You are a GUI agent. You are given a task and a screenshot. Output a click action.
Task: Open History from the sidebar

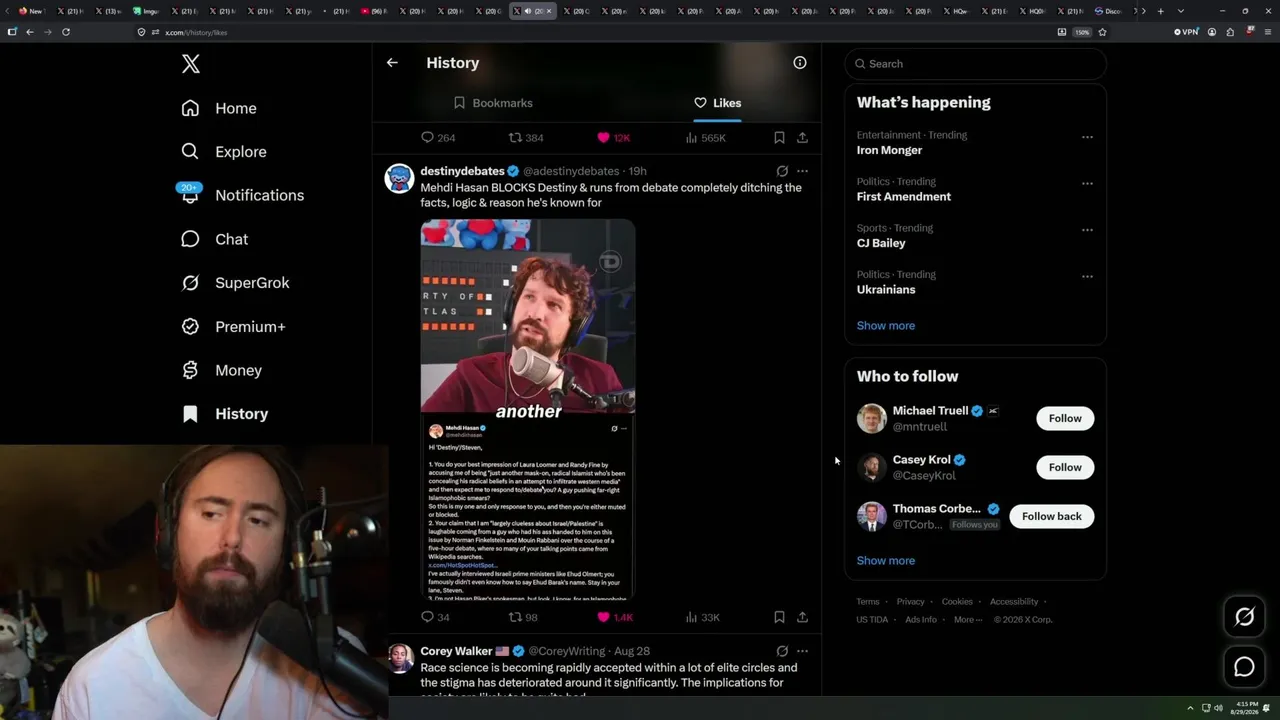[224, 414]
